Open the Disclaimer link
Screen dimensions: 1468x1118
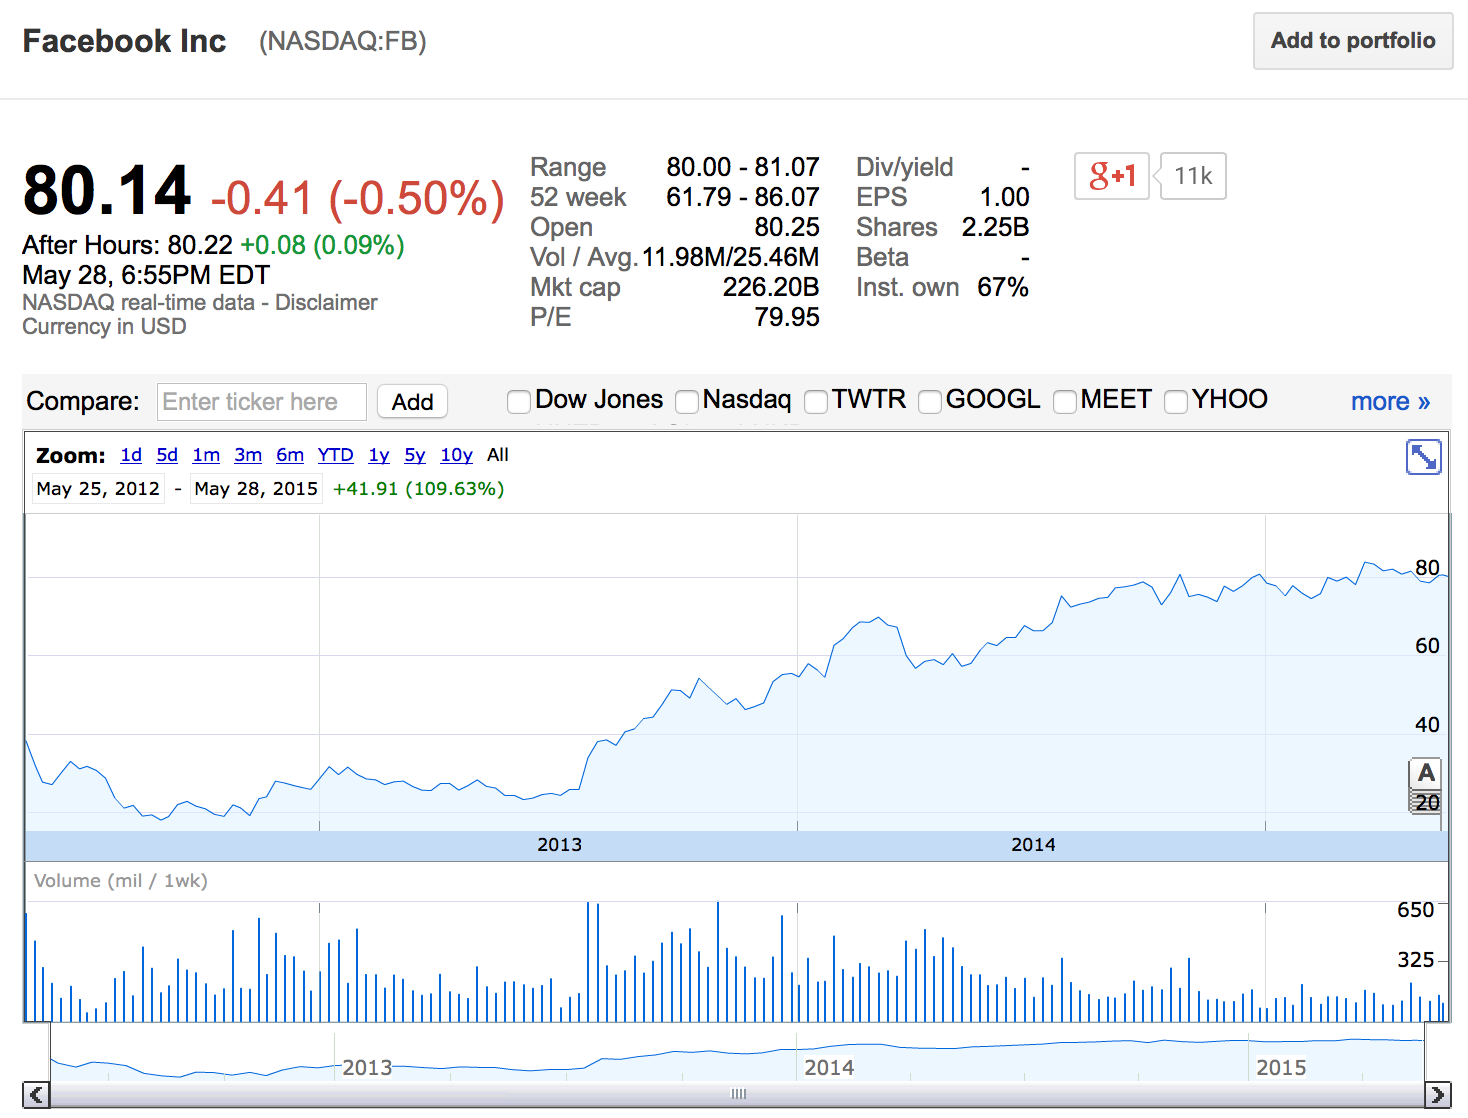click(326, 302)
